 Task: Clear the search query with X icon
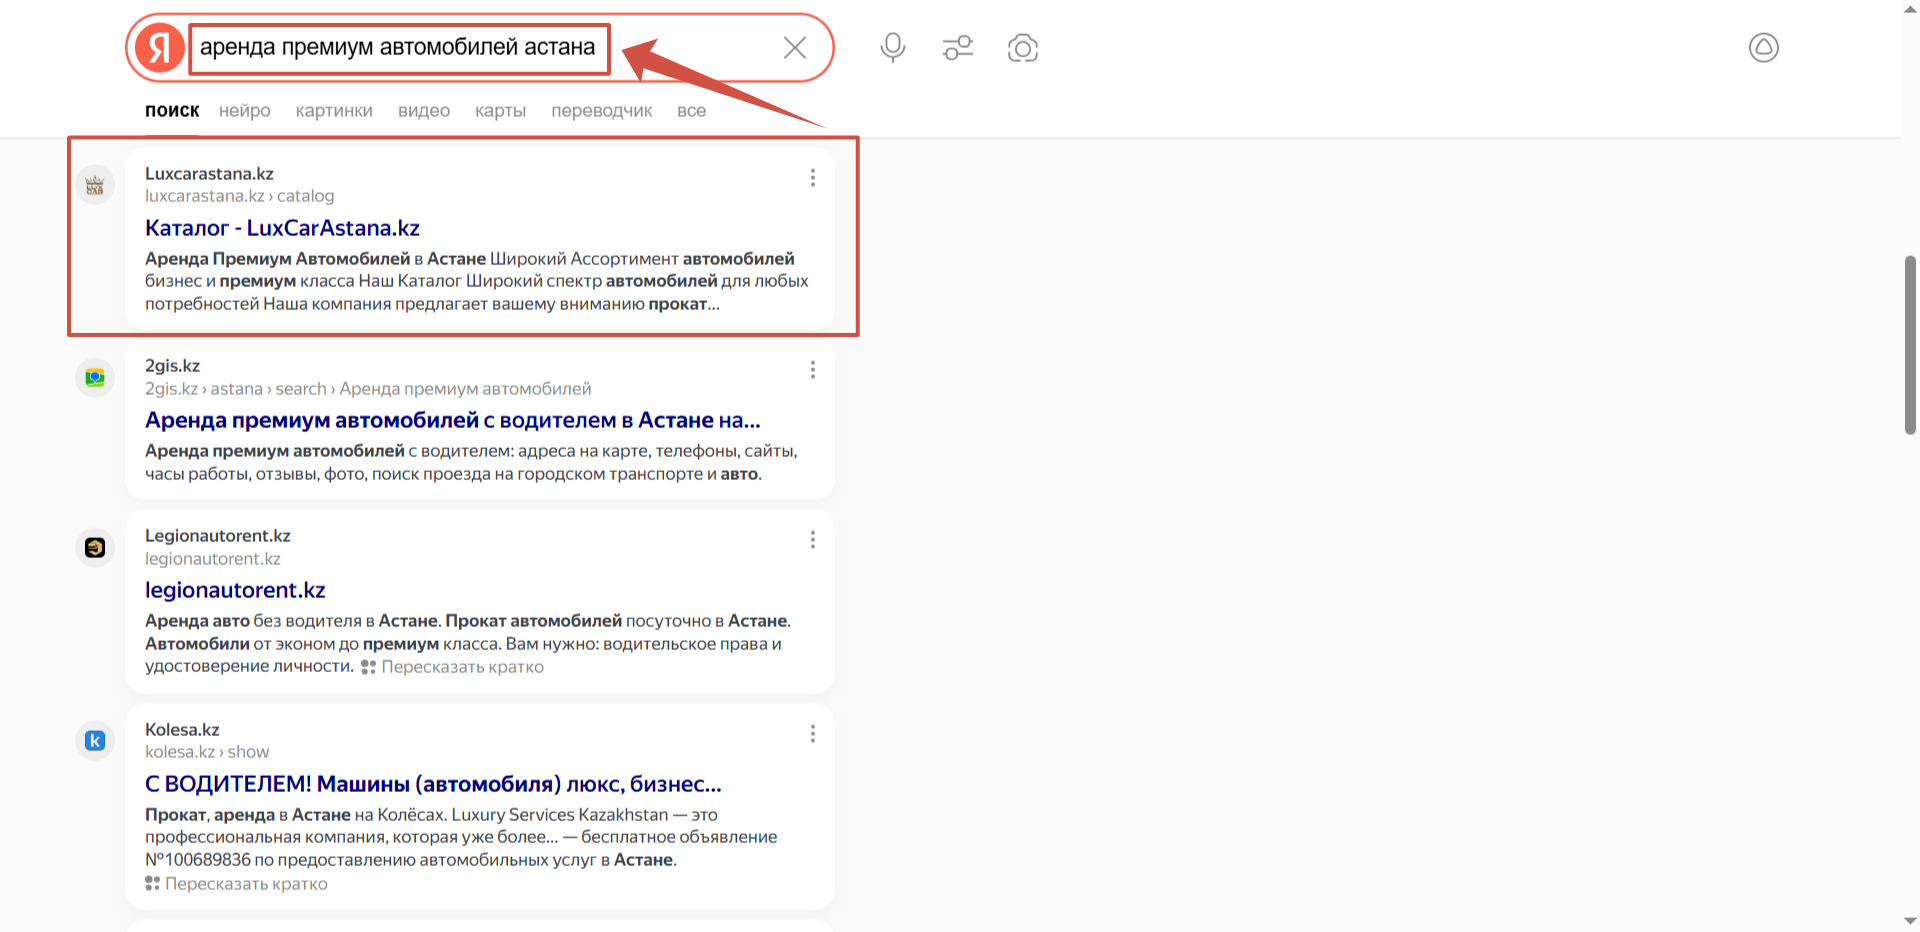click(x=794, y=48)
